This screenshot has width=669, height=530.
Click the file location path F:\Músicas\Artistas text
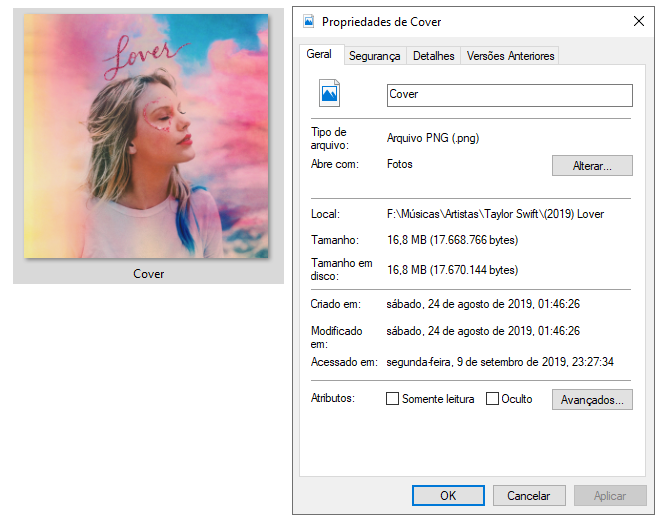pos(495,214)
